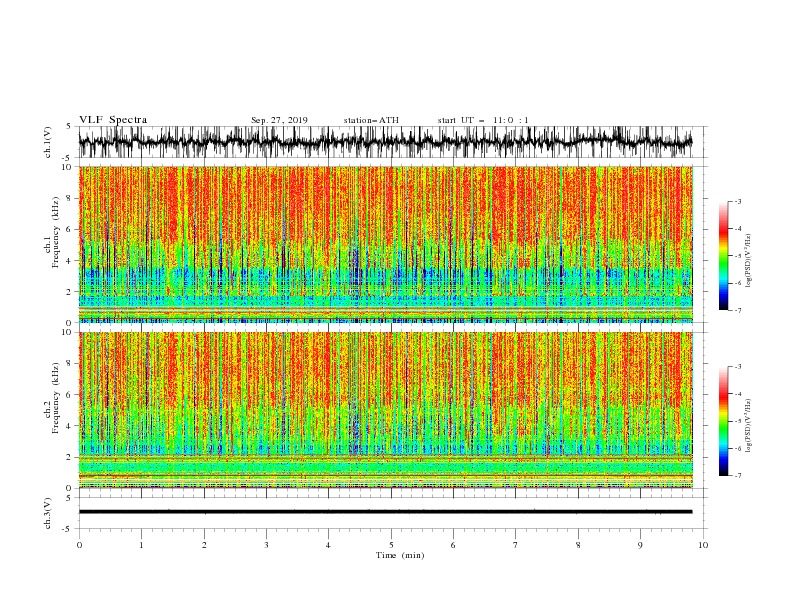Select the ch.2 "Frequency (kHz)" axis label

(55, 398)
